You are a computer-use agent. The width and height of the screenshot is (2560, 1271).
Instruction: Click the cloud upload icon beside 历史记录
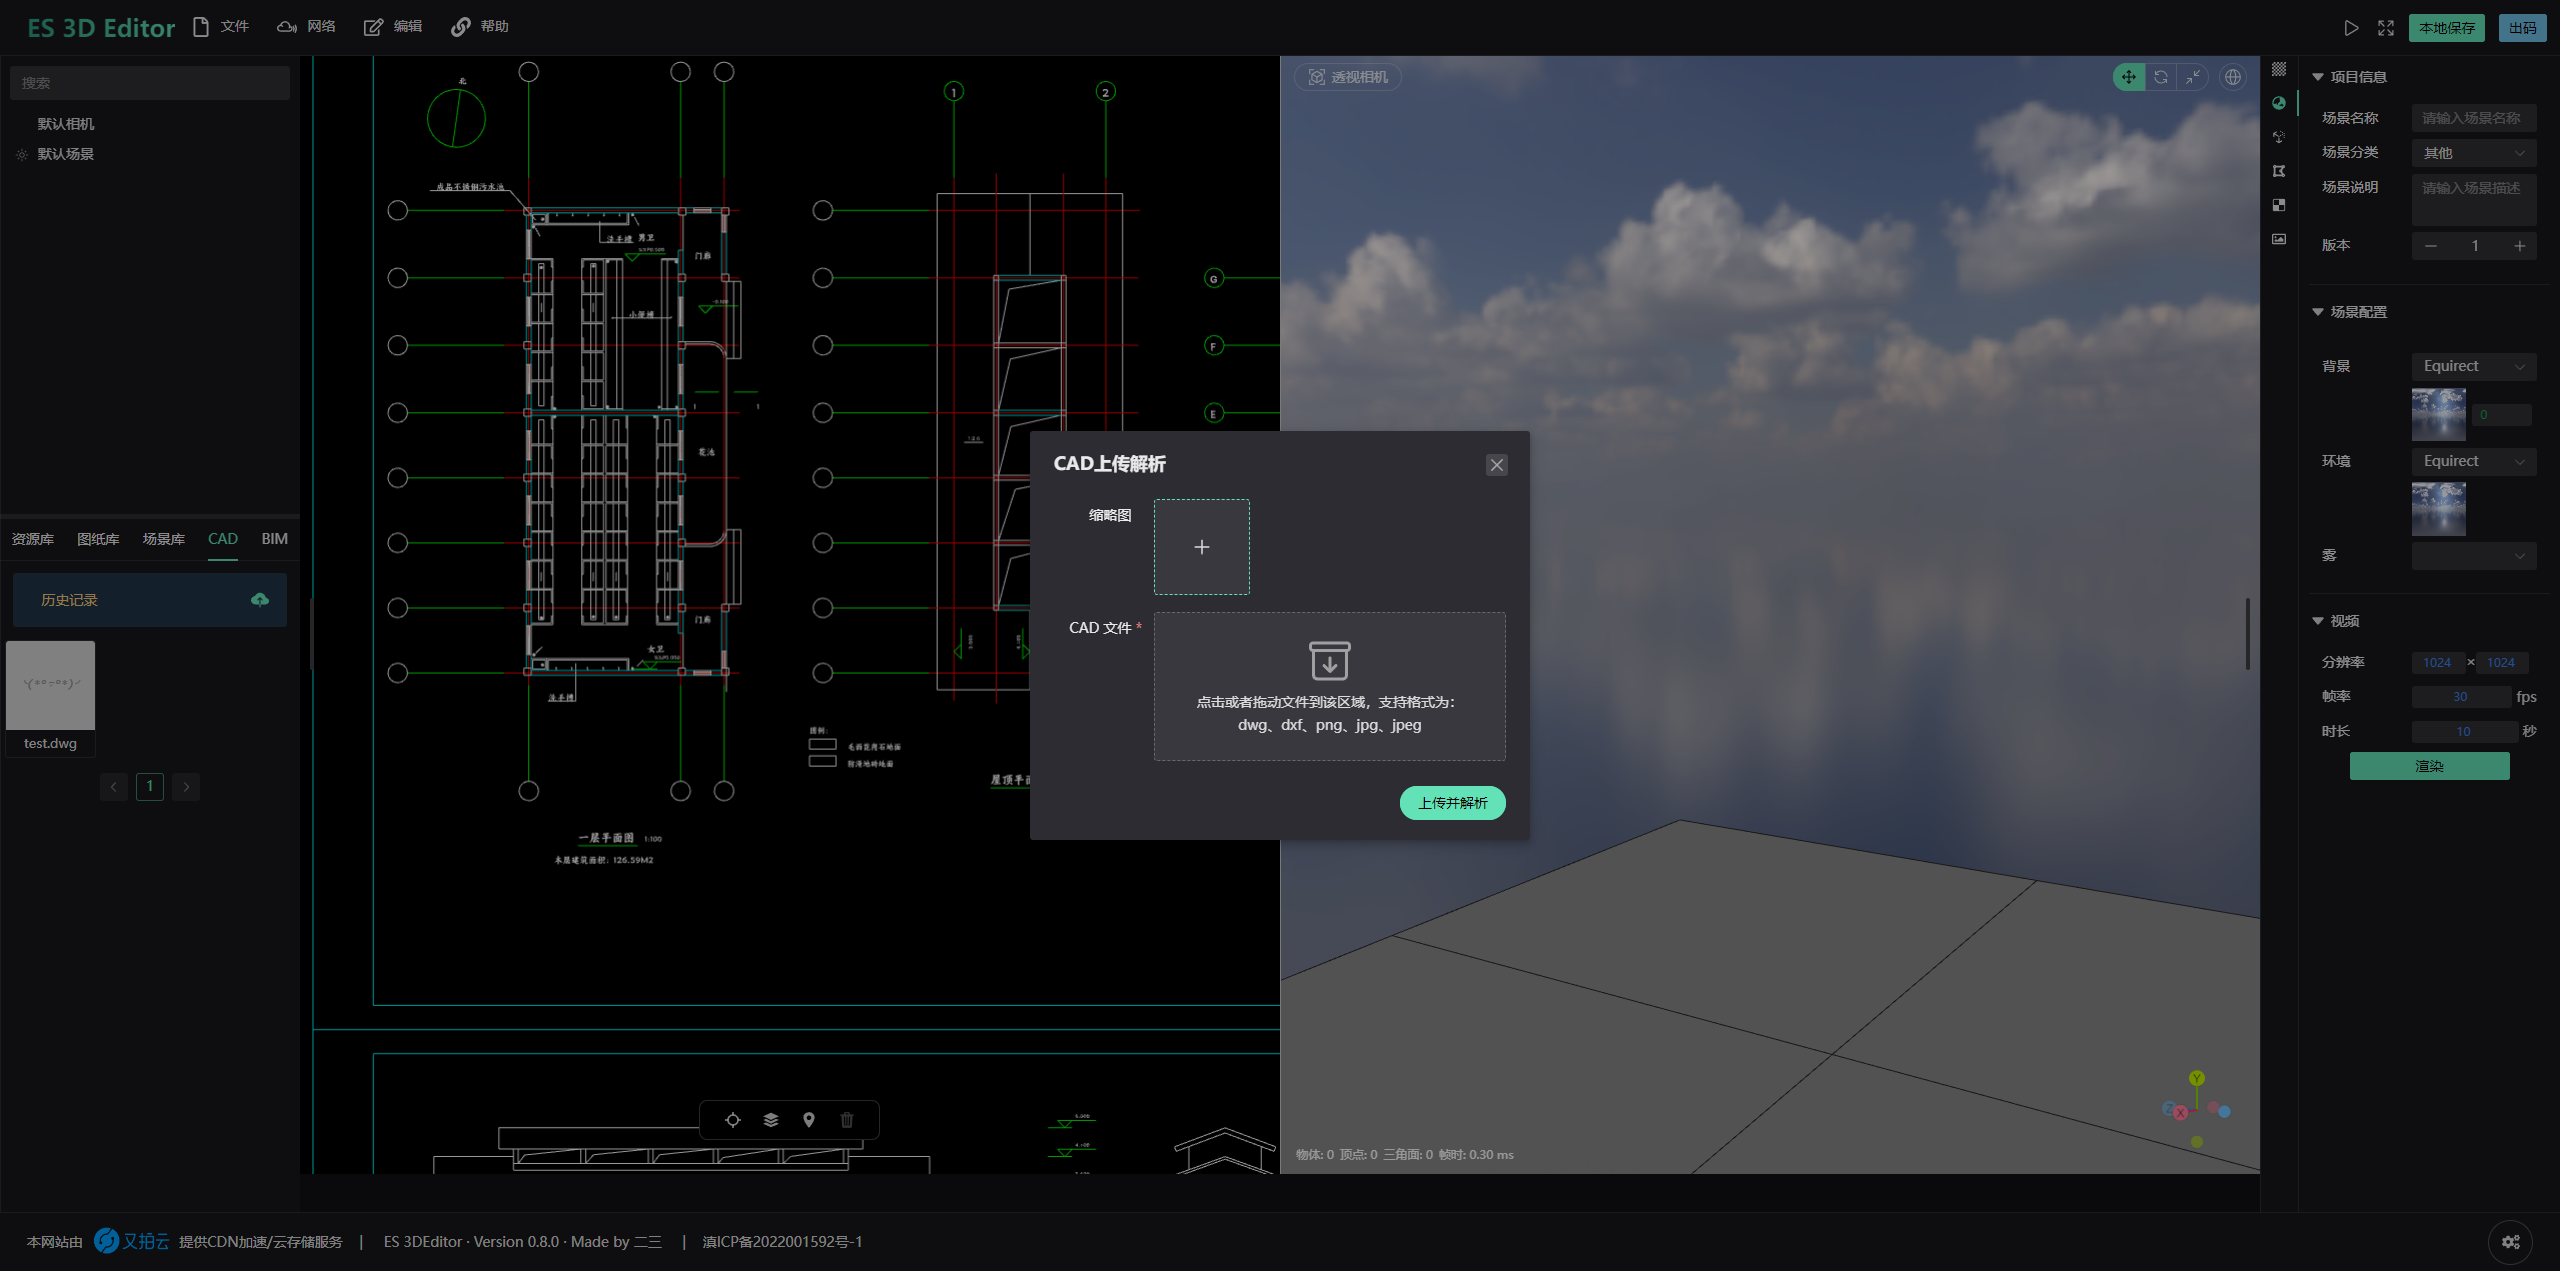click(260, 600)
